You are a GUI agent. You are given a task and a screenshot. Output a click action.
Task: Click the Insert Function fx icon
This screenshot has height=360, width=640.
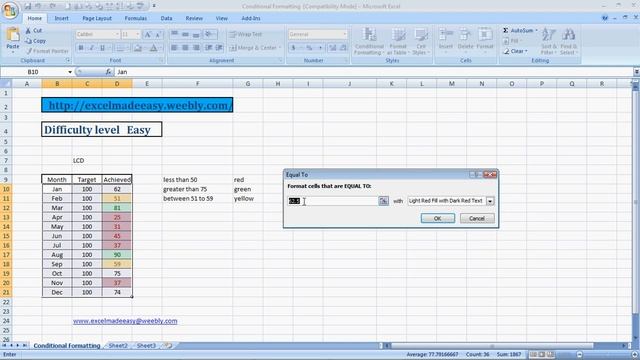coord(108,72)
